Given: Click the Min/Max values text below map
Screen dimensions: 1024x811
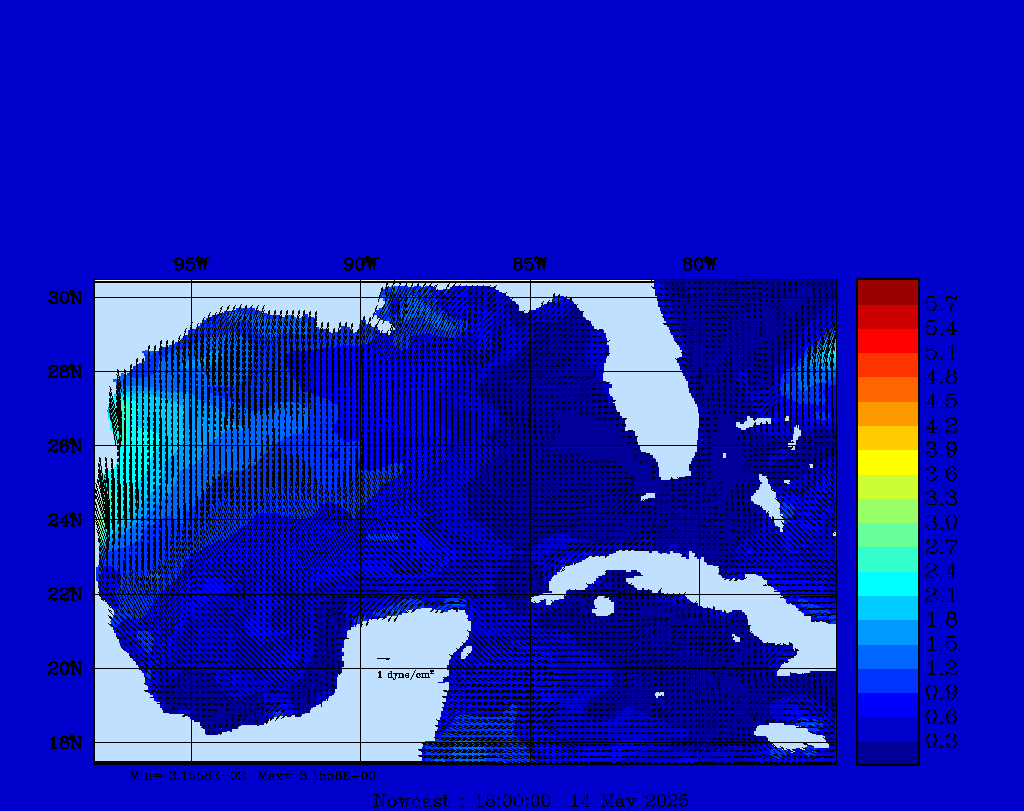Looking at the screenshot, I should 254,775.
